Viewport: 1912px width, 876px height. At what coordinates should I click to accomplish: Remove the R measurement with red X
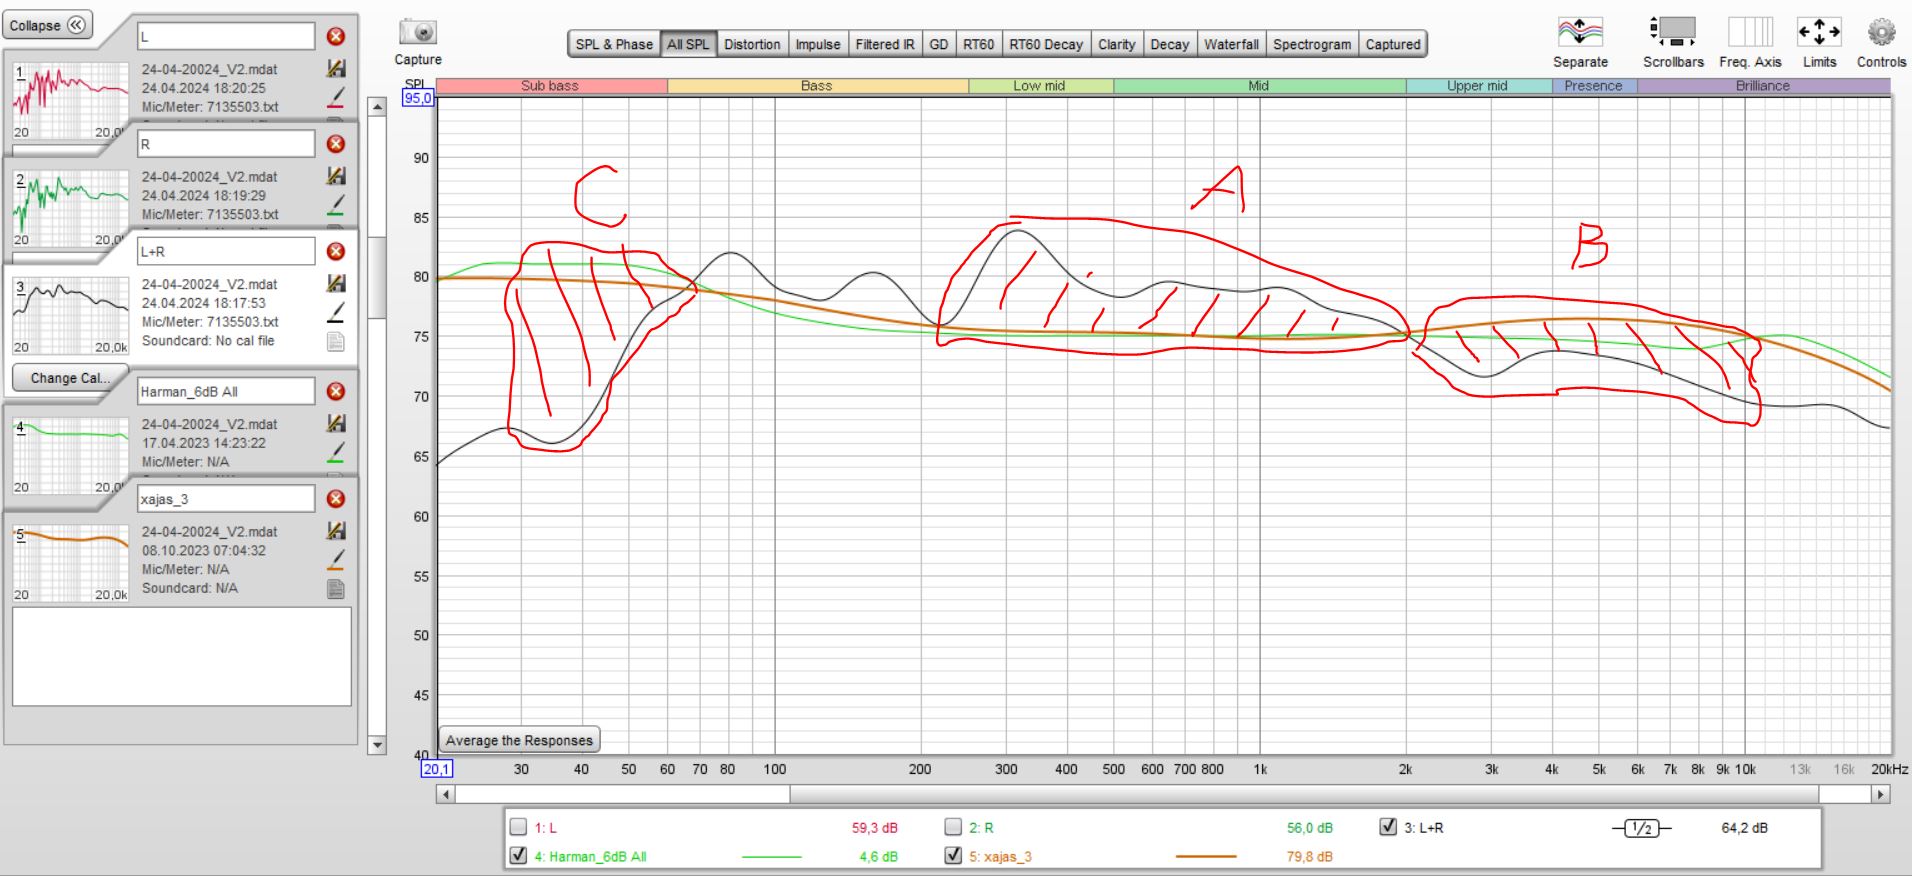tap(336, 144)
